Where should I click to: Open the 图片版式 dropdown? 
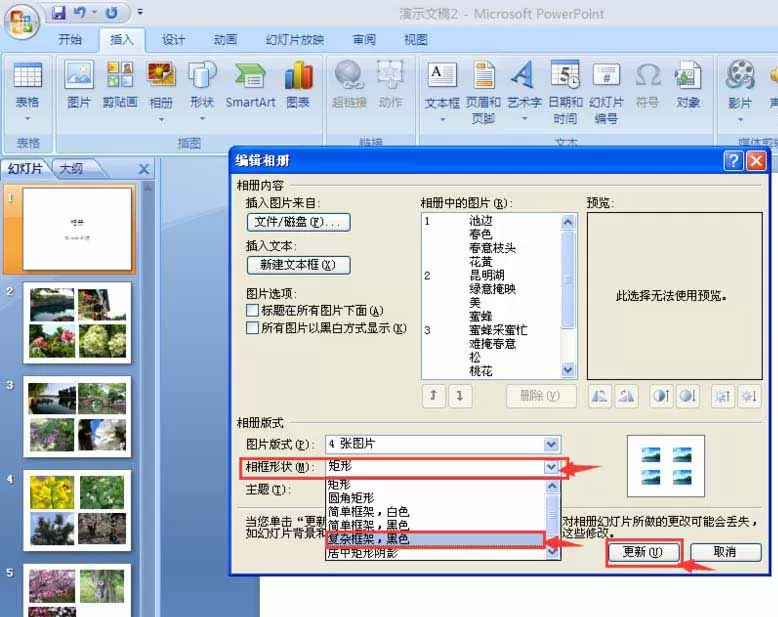(x=551, y=444)
